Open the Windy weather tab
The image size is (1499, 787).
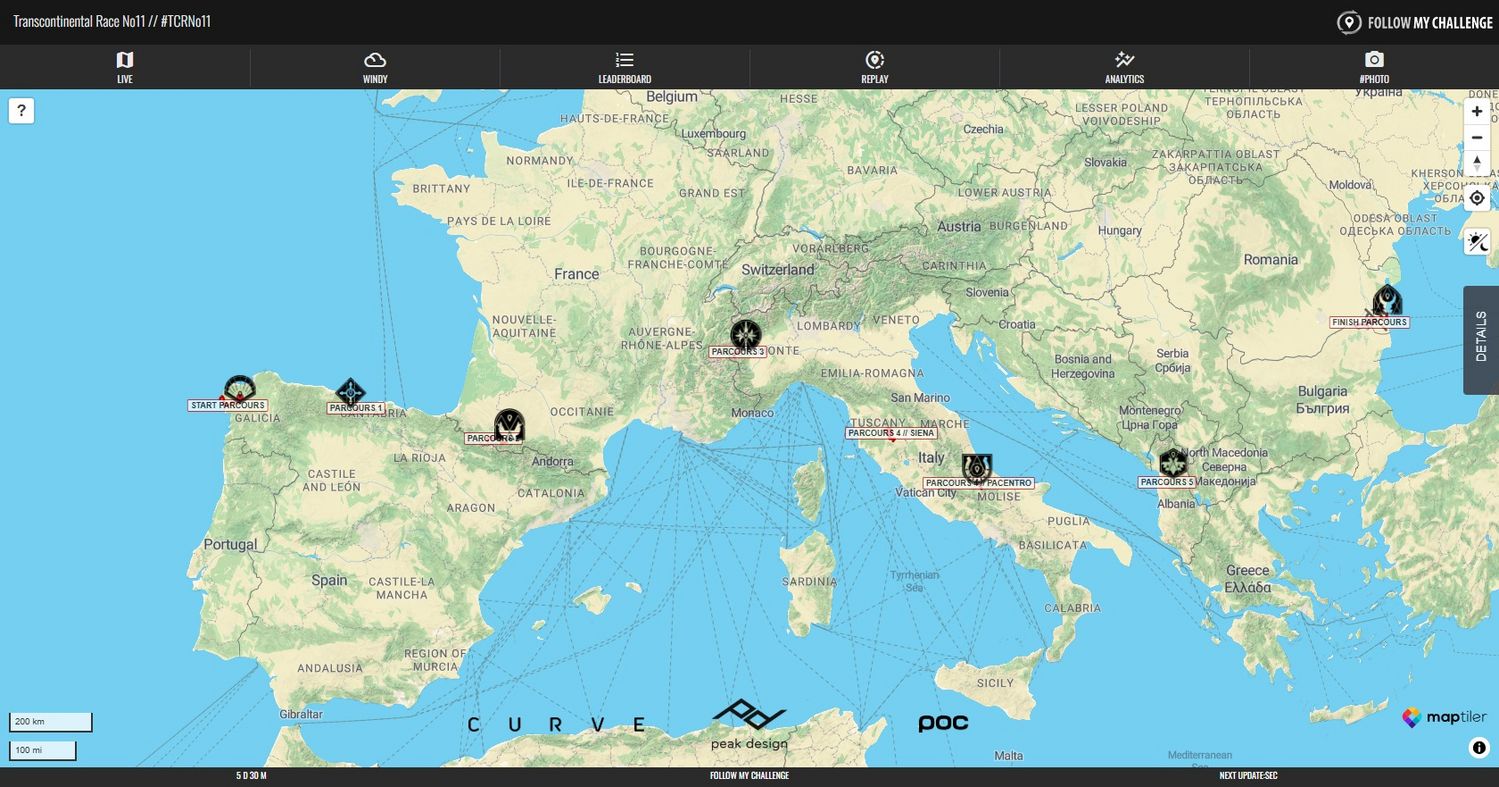pos(375,67)
